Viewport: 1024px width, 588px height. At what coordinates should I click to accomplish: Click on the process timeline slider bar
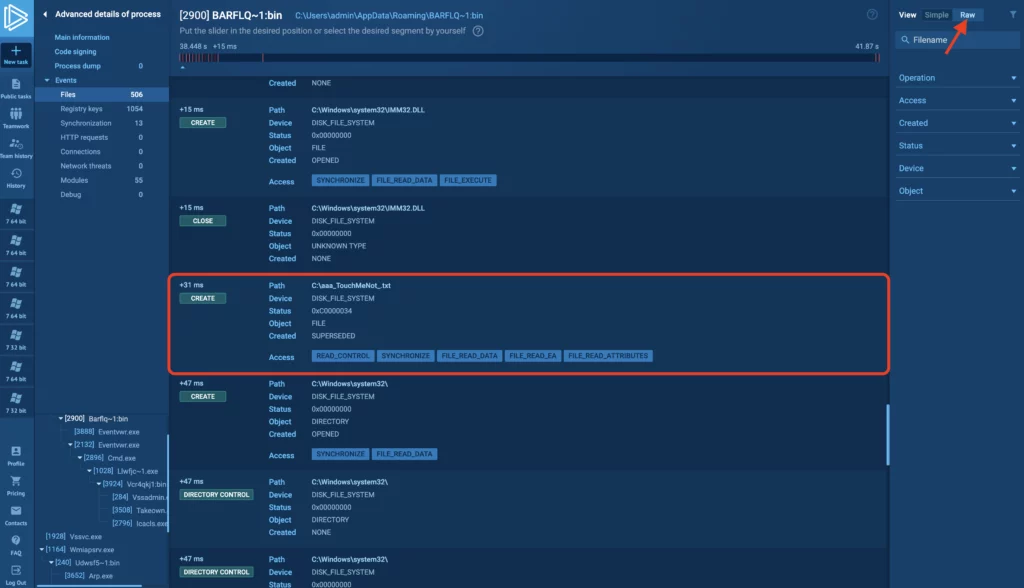530,58
